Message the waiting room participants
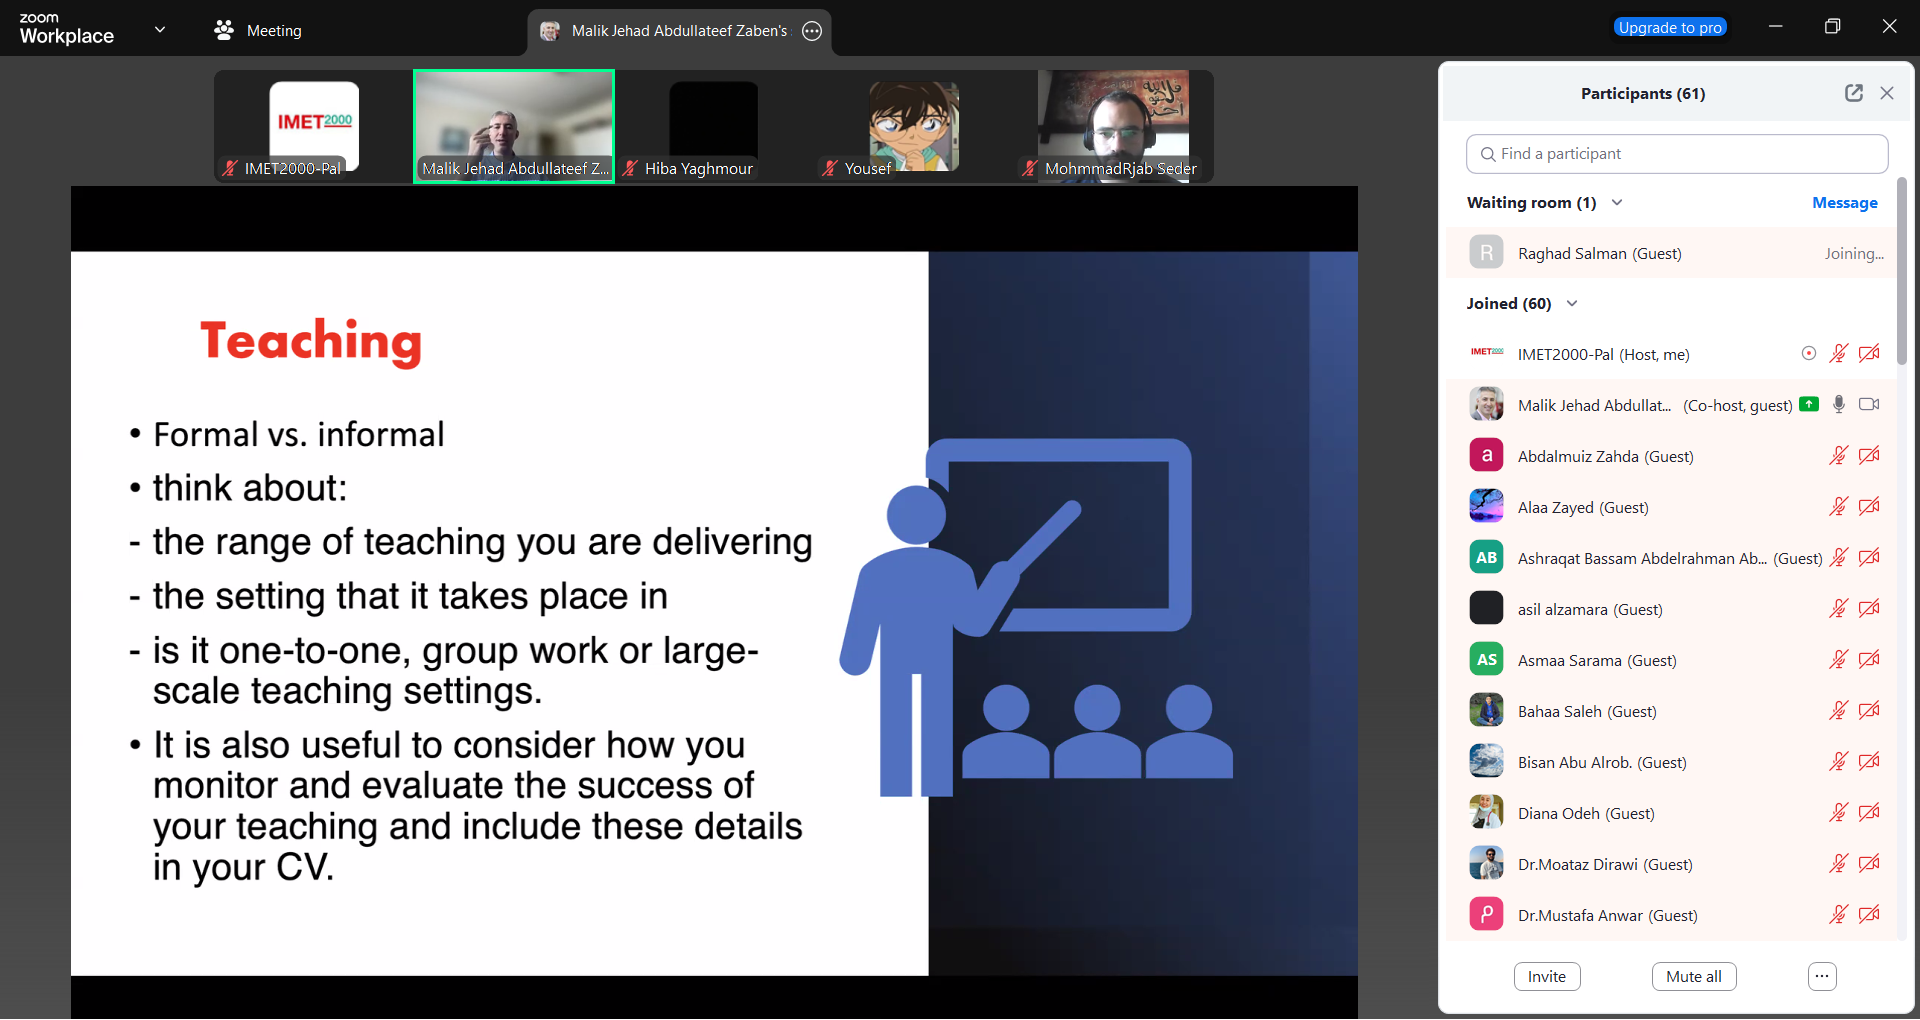The image size is (1920, 1020). (x=1844, y=203)
